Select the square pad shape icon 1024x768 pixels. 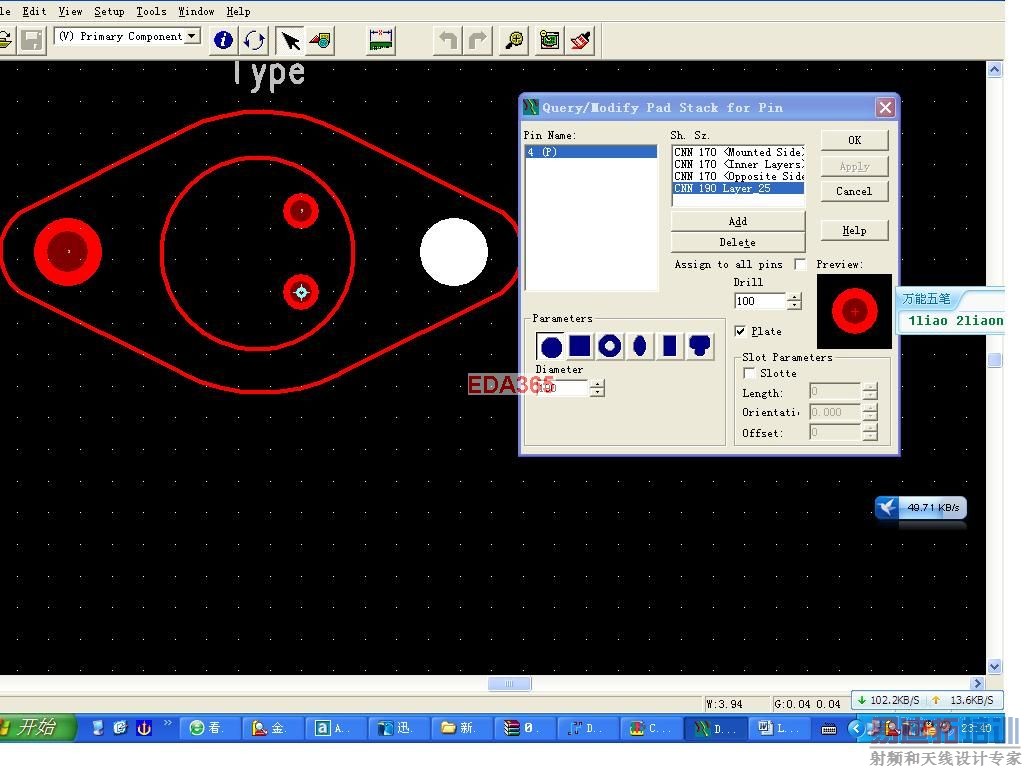580,346
